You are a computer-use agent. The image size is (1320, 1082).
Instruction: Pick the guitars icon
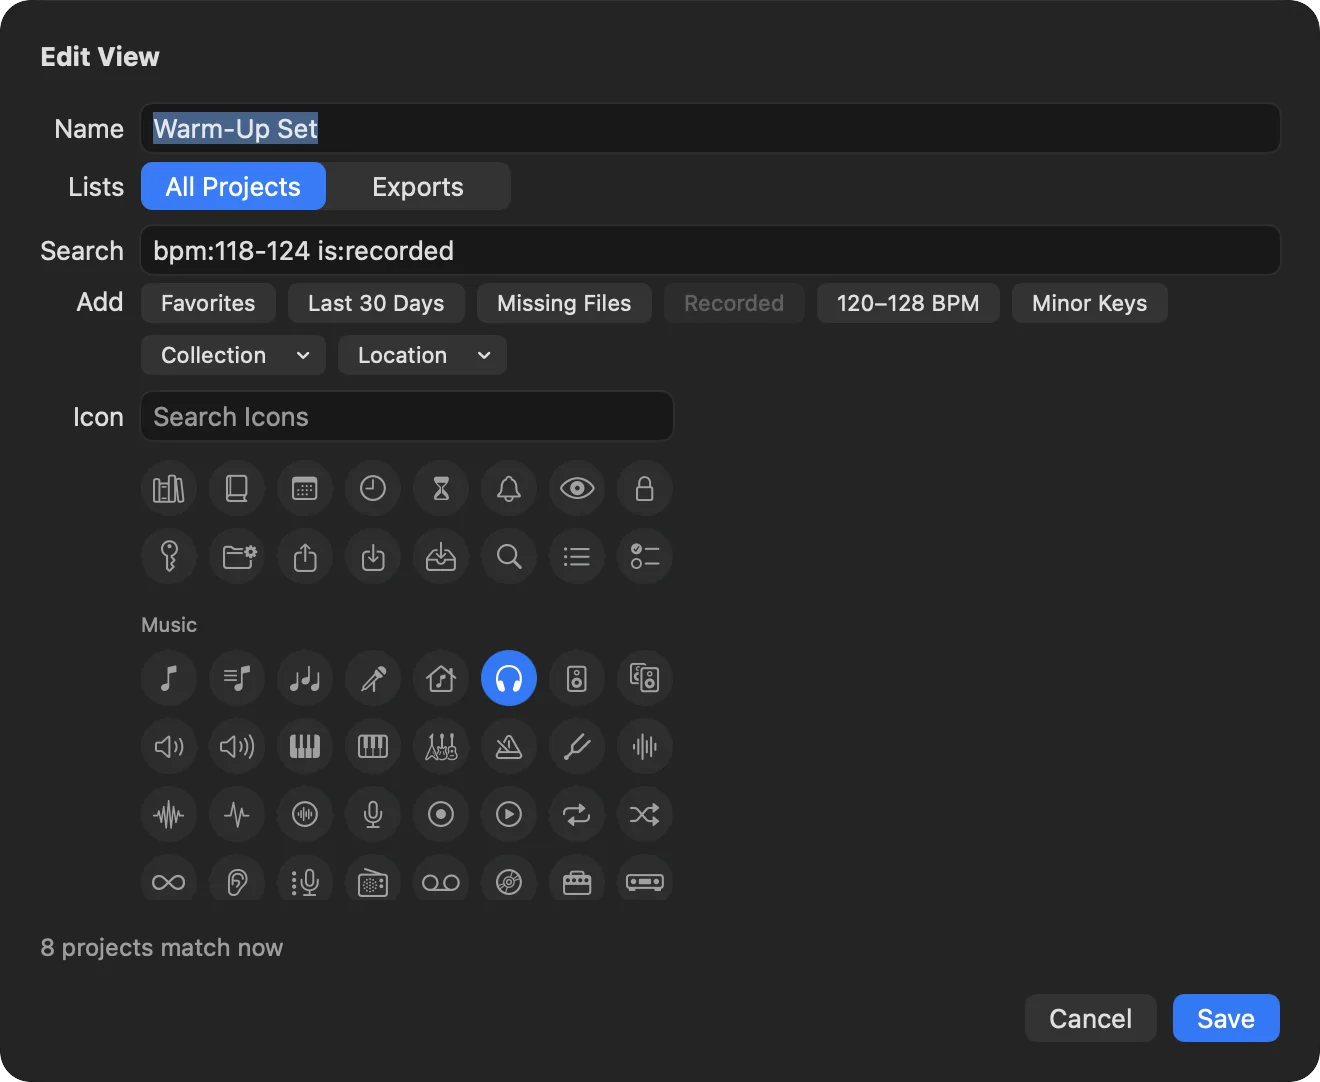[x=441, y=747]
